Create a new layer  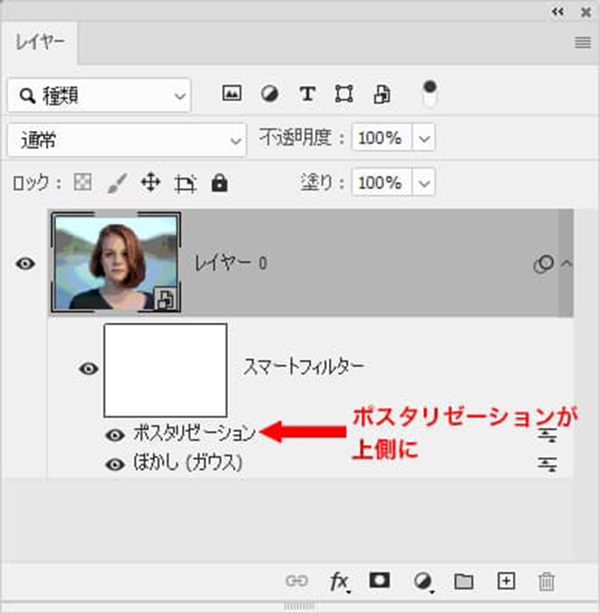point(506,581)
